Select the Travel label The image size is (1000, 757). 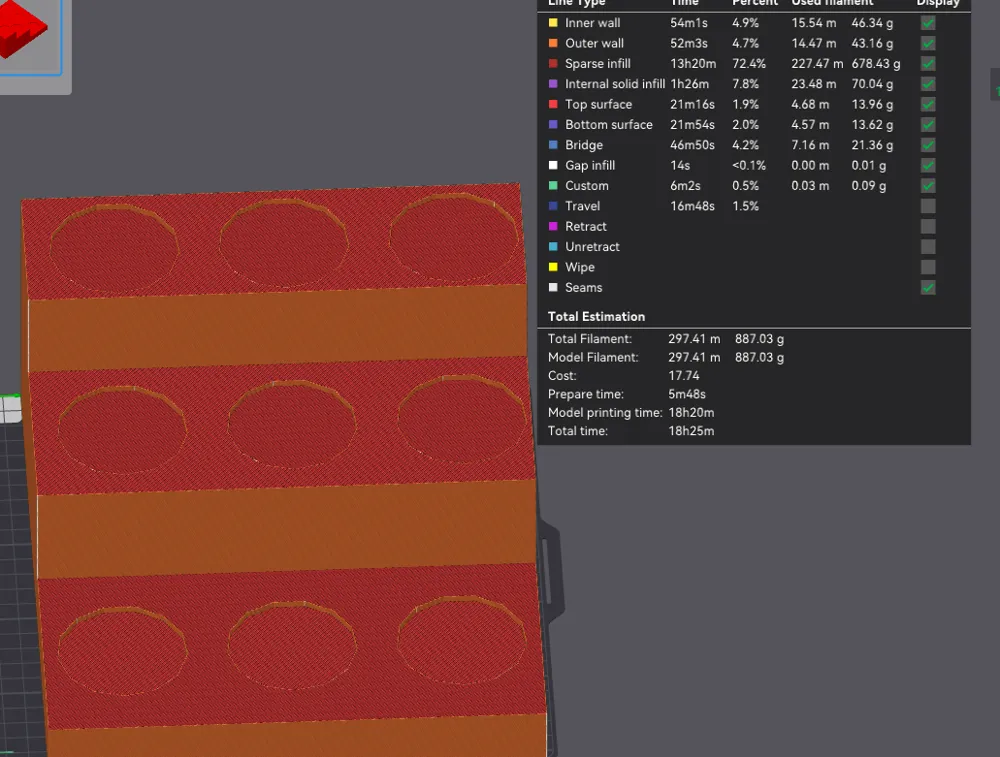582,206
